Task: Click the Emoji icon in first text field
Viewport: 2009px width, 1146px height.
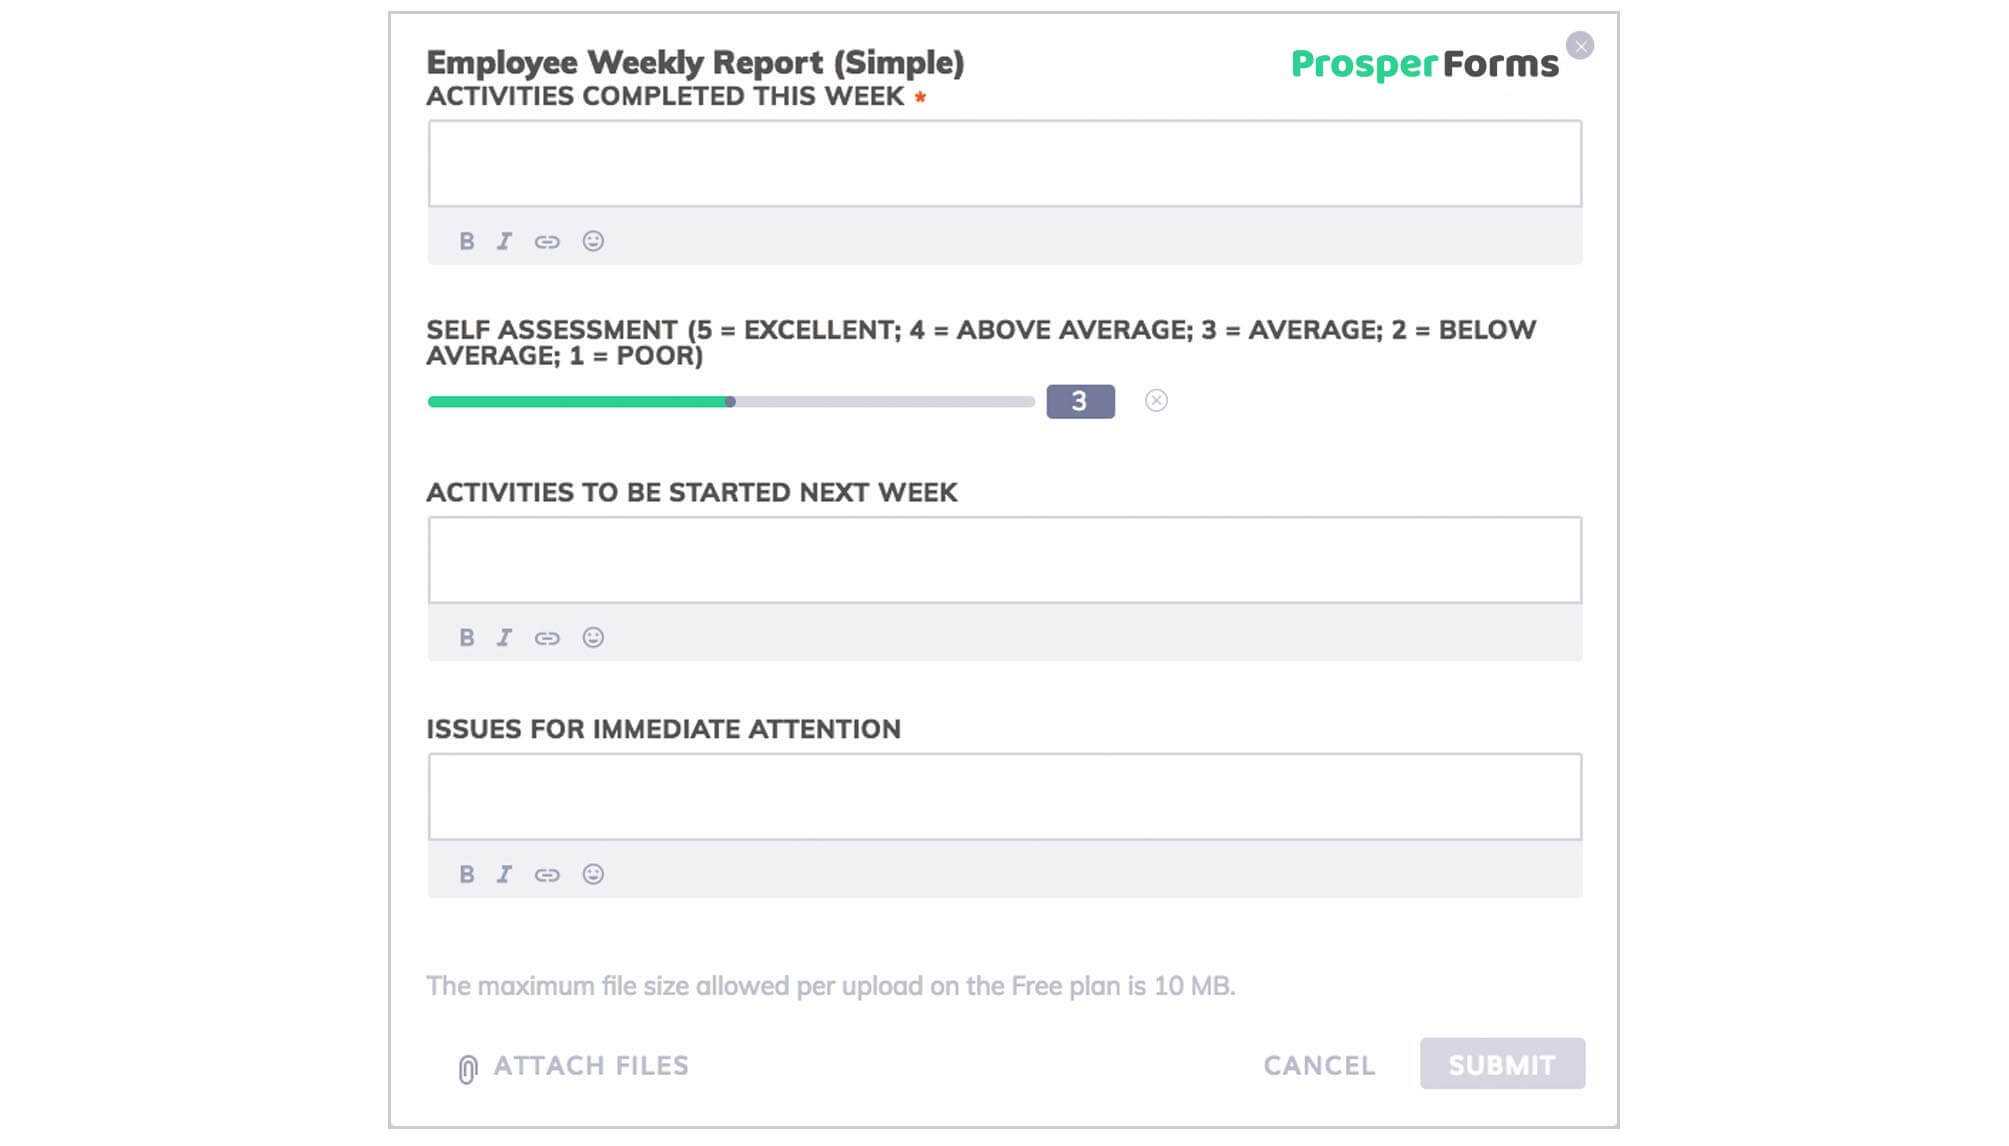Action: (591, 240)
